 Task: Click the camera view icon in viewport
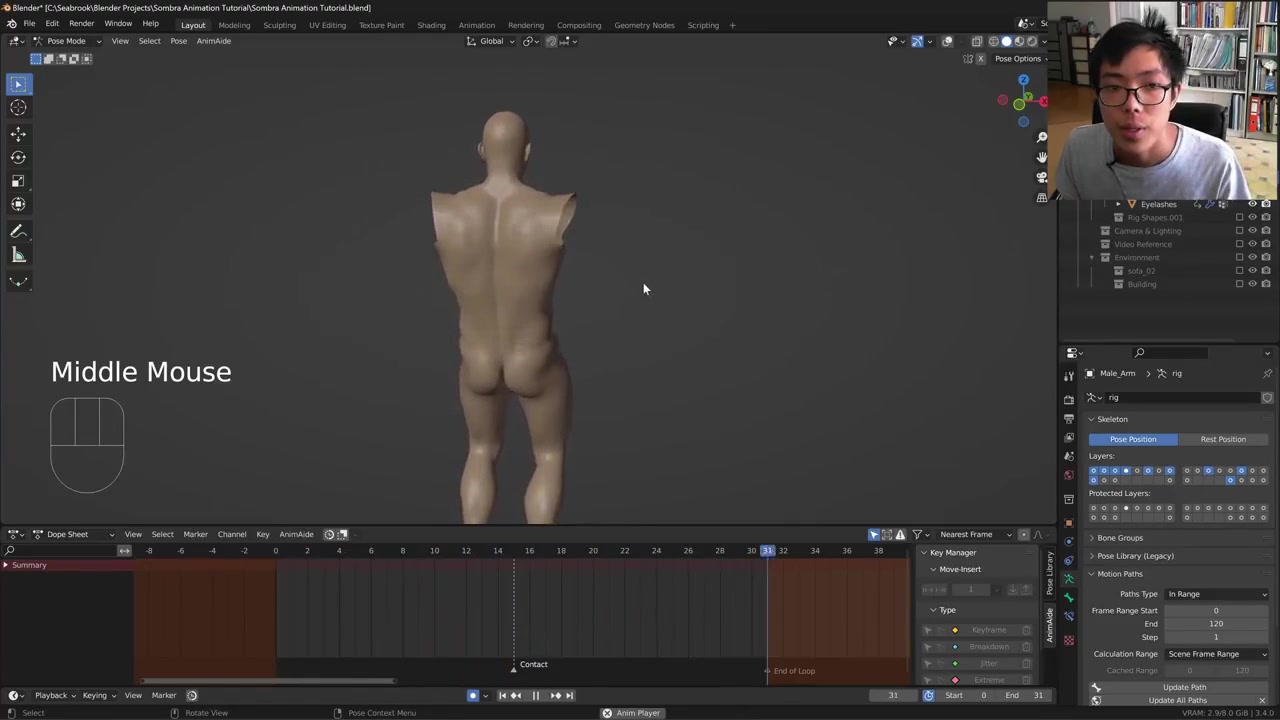pyautogui.click(x=1042, y=177)
